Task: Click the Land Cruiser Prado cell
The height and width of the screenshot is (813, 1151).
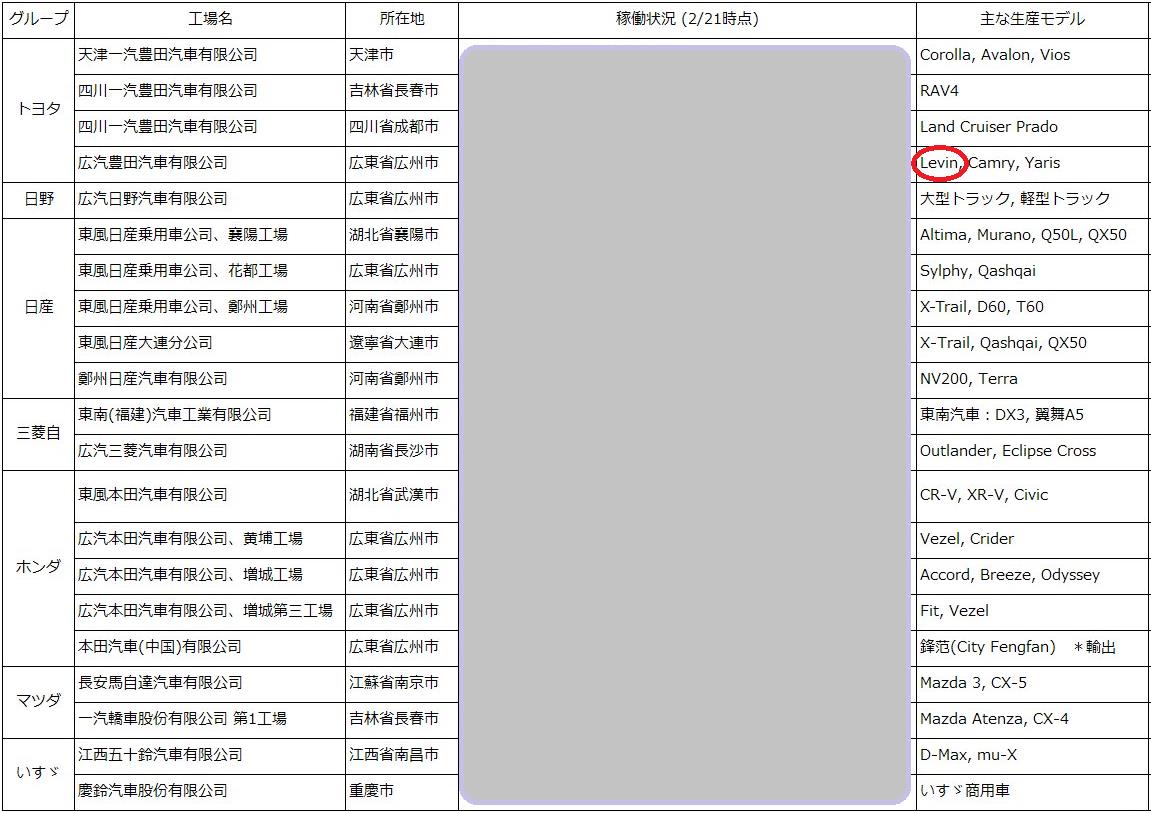Action: click(1033, 128)
